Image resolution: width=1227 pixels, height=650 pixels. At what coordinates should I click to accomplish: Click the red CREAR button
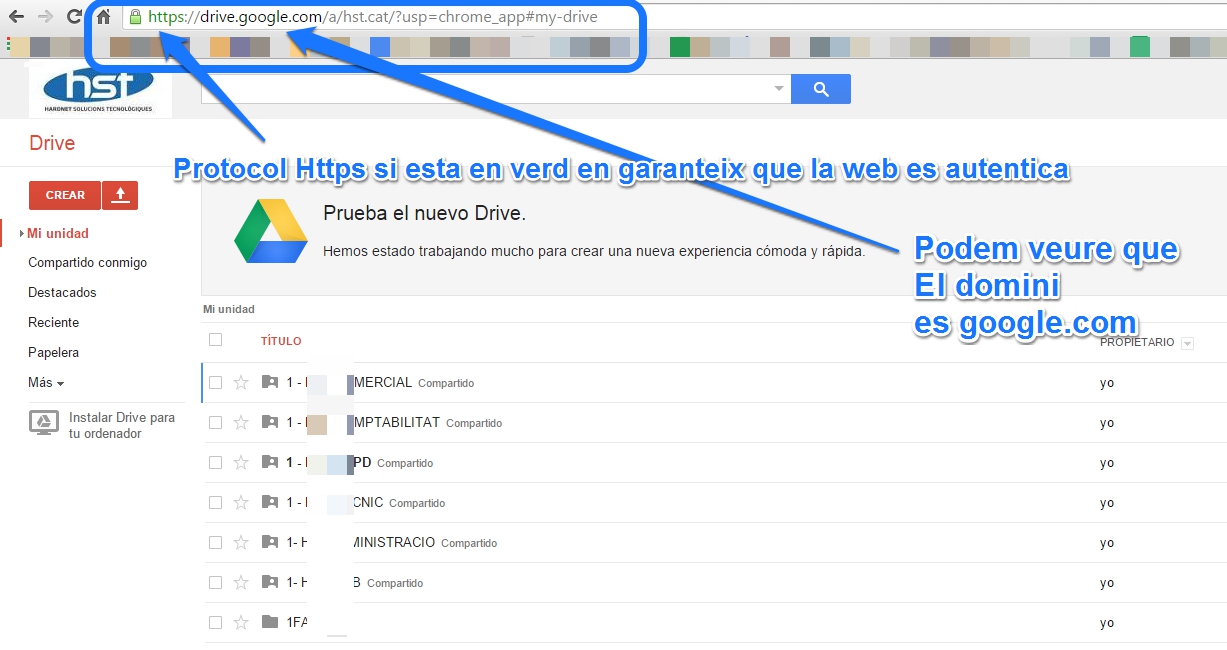pos(65,195)
